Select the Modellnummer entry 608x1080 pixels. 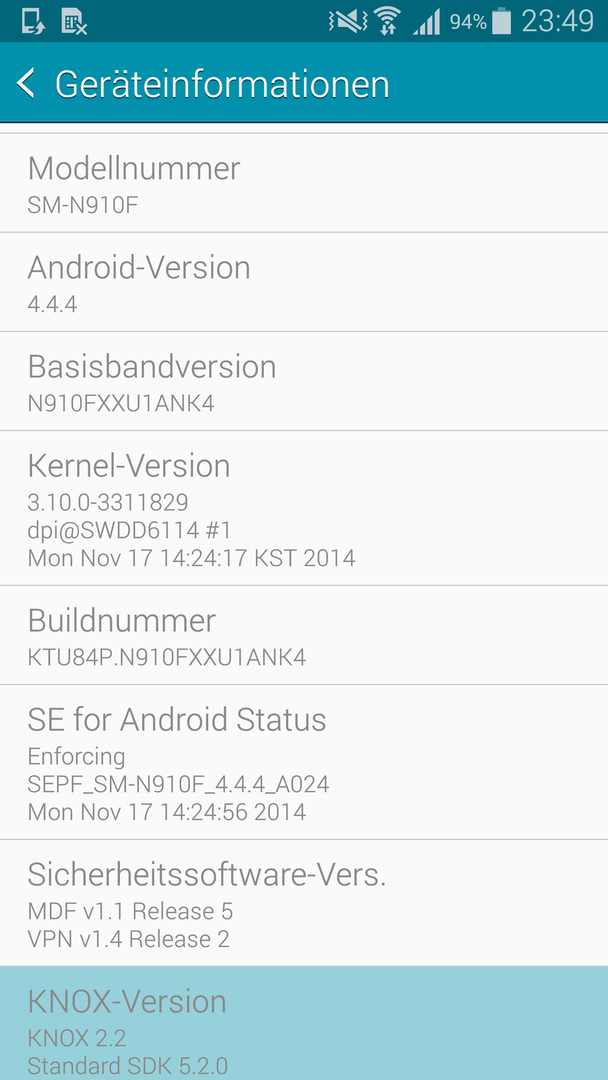[x=304, y=183]
